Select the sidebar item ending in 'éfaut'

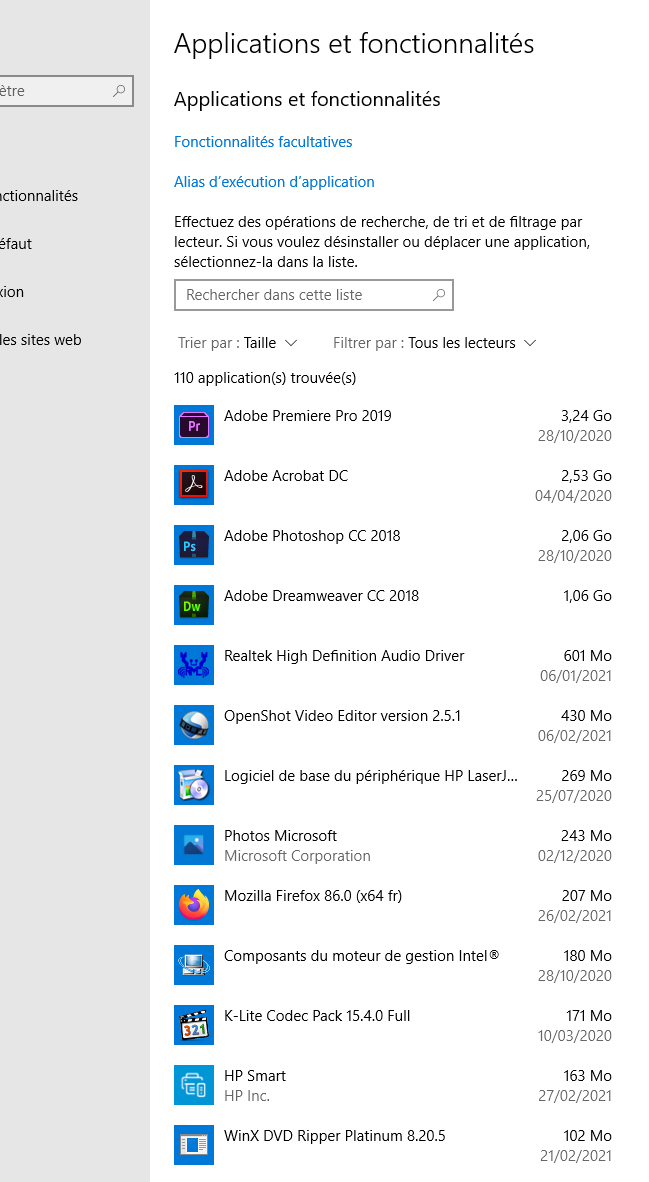17,244
